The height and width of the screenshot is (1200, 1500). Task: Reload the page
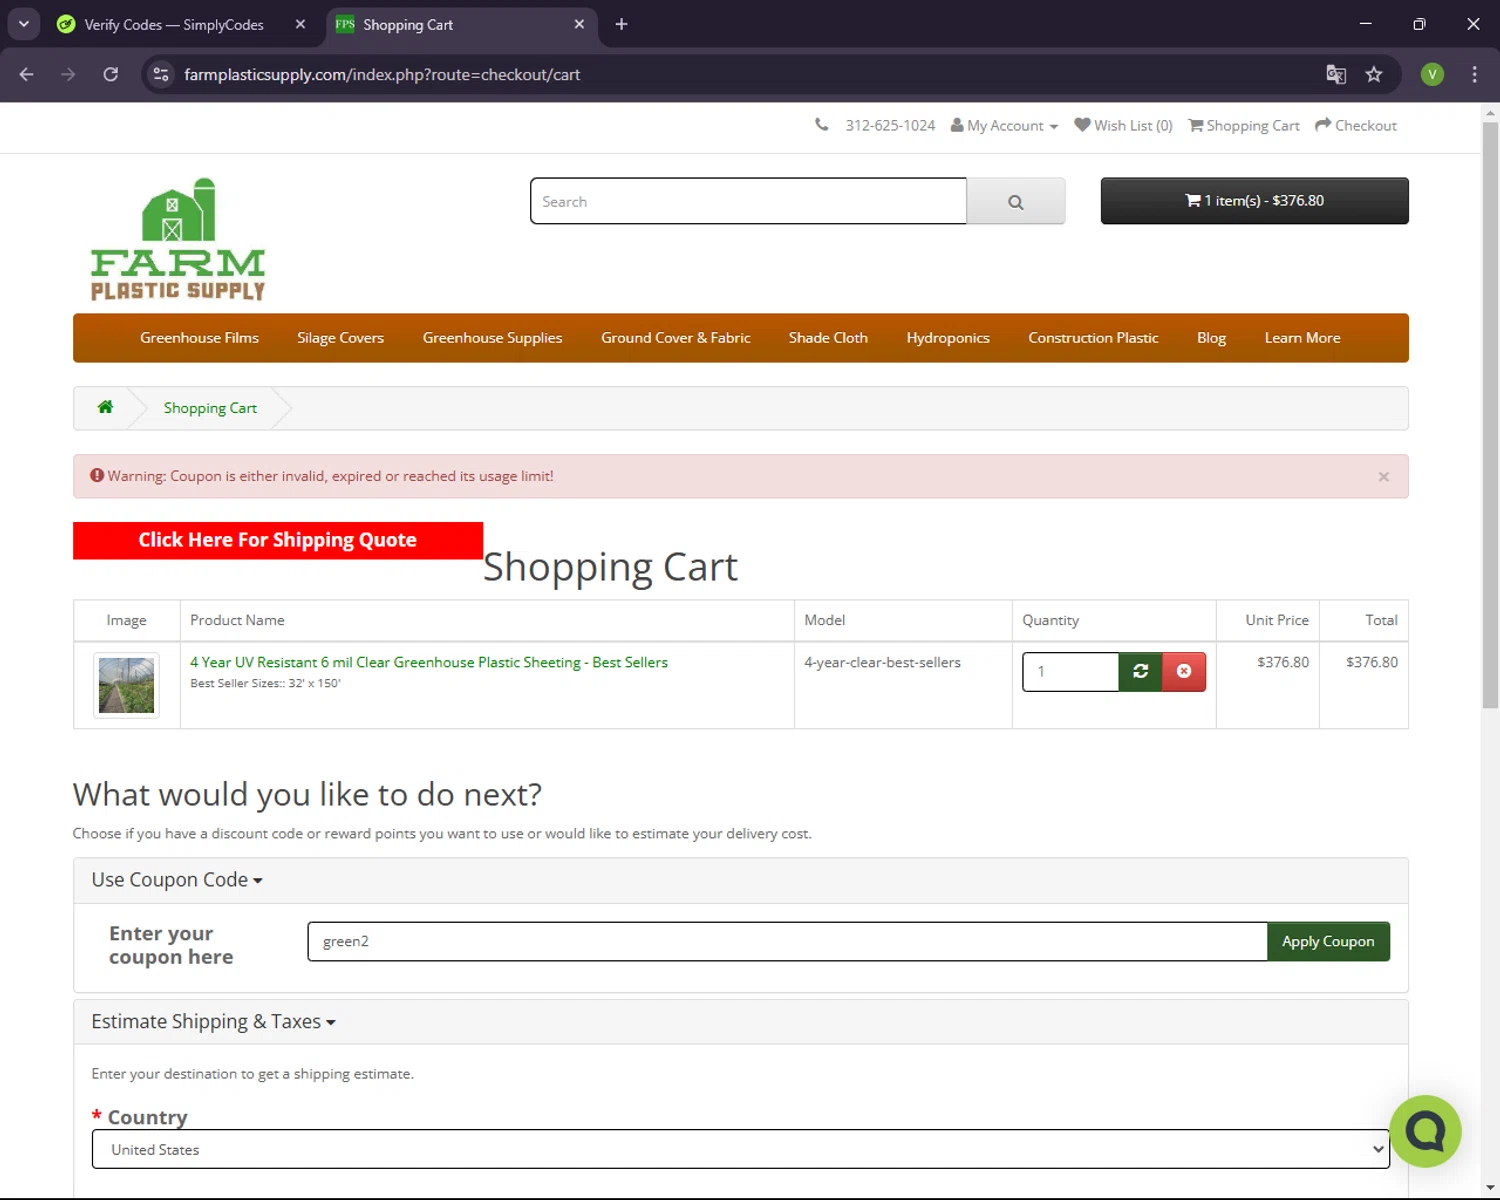[x=111, y=74]
